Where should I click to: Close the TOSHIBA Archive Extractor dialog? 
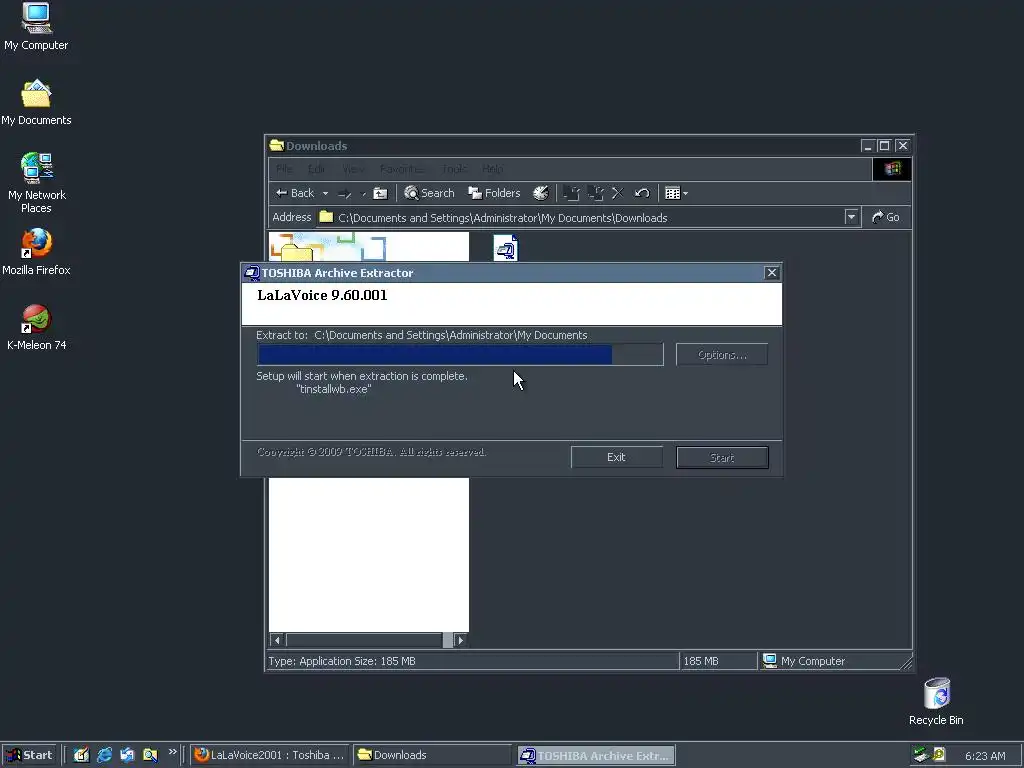tap(772, 272)
